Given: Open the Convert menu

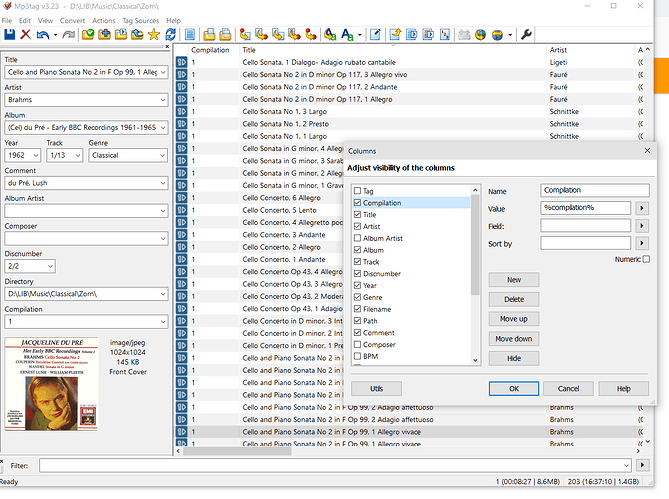Looking at the screenshot, I should click(72, 20).
